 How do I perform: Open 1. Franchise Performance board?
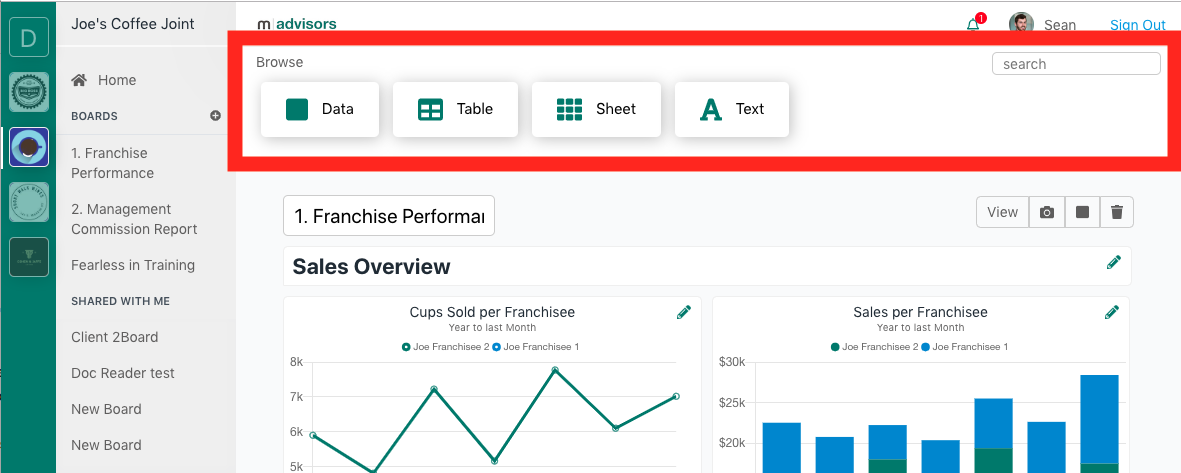pos(113,163)
